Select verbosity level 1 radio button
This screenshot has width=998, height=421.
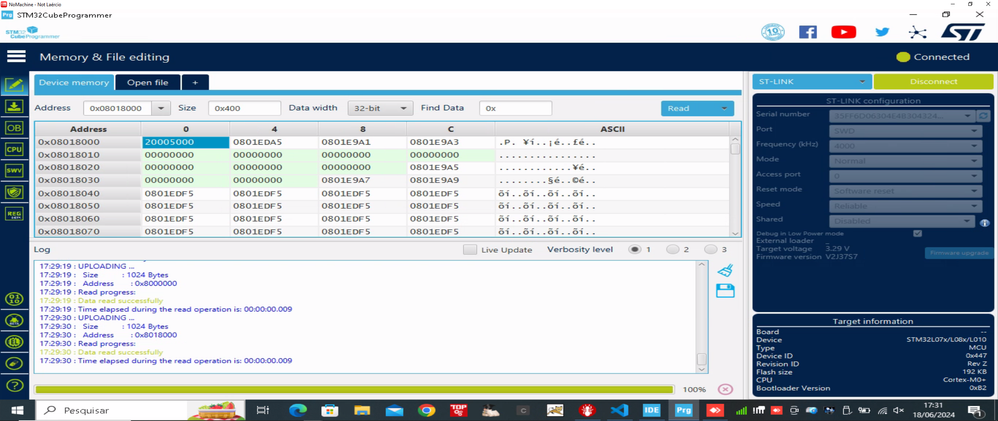(x=634, y=250)
